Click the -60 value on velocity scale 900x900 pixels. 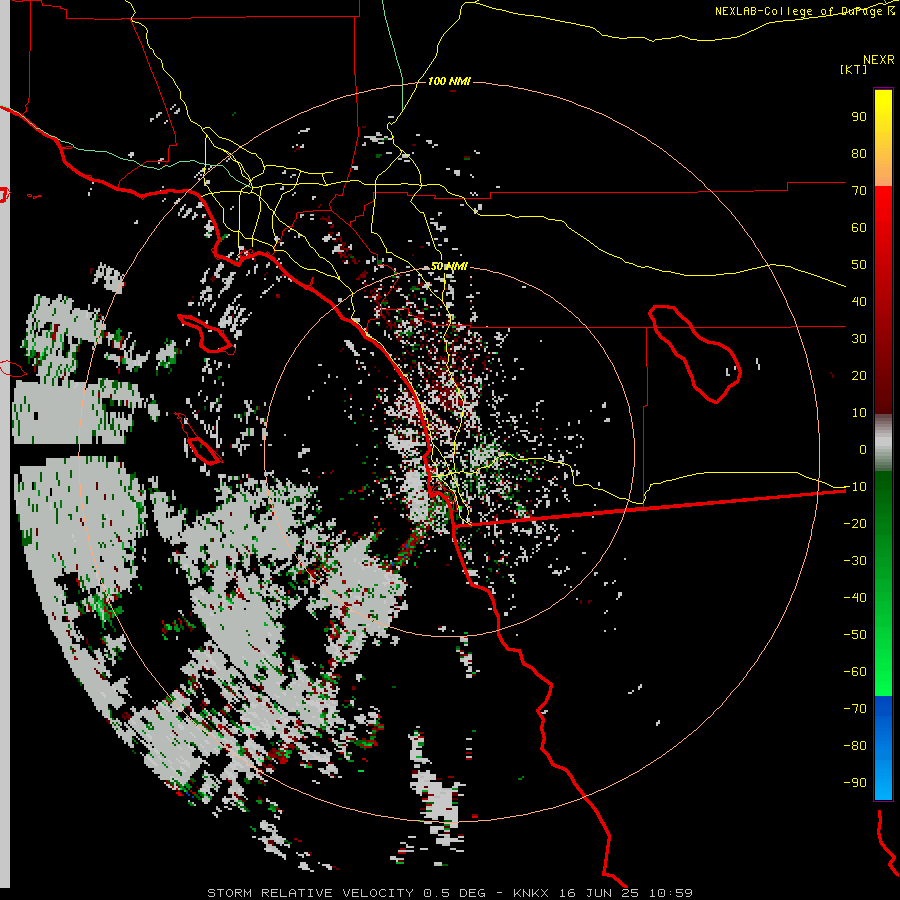[855, 672]
